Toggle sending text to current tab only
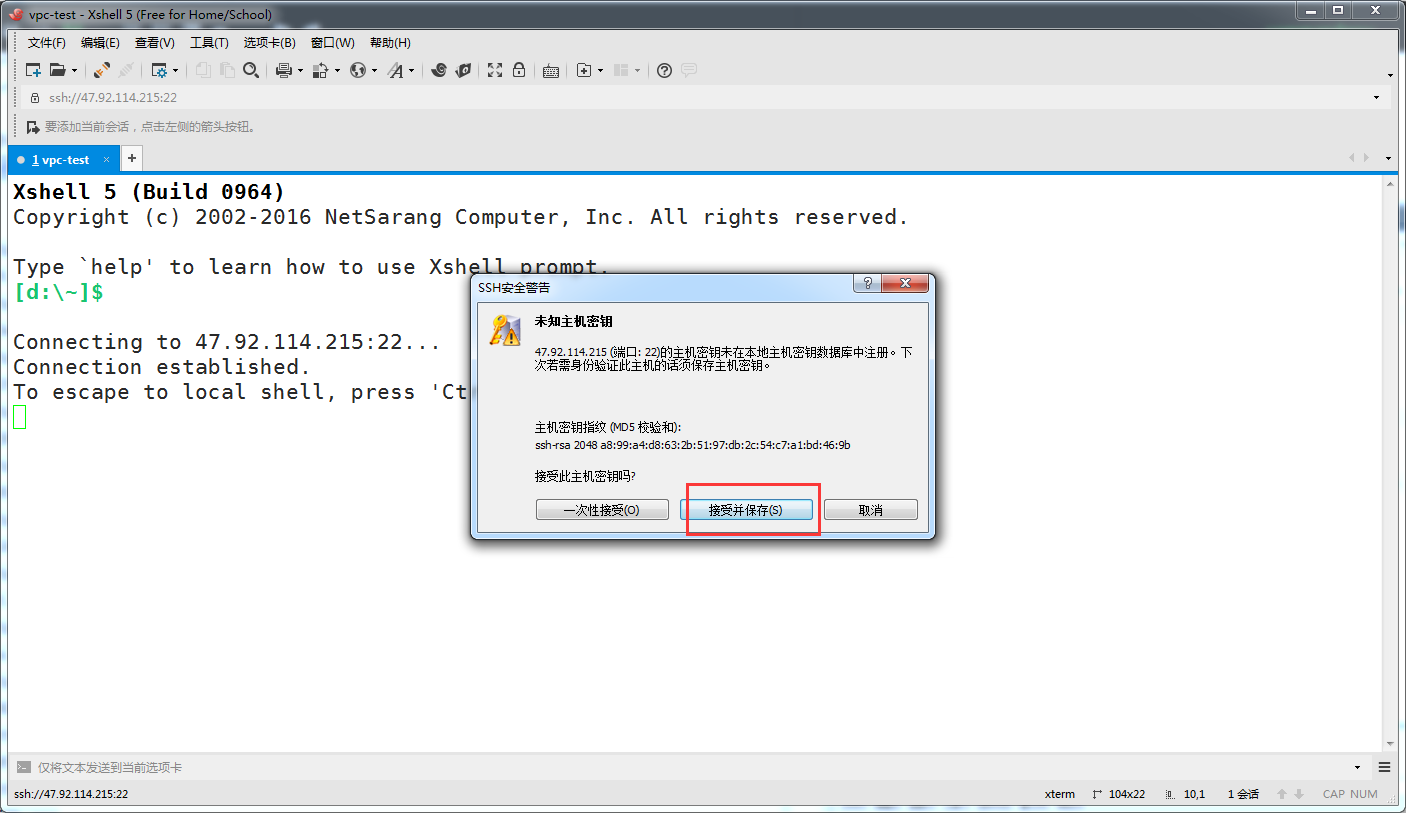 [22, 766]
